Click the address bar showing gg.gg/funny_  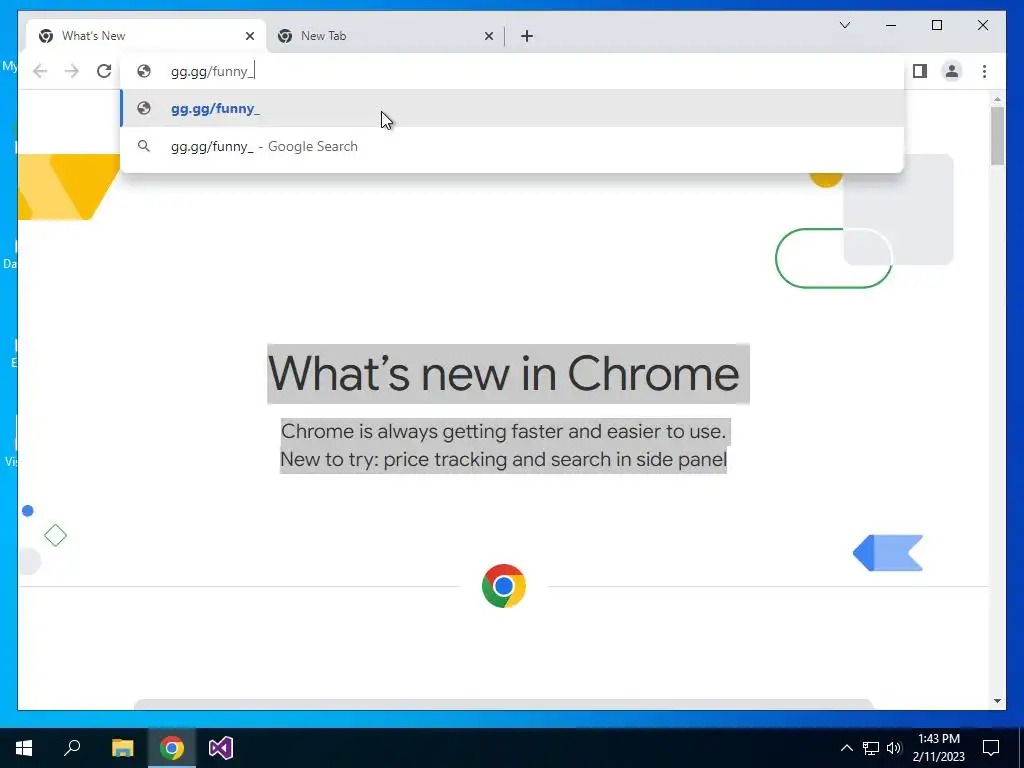(513, 71)
